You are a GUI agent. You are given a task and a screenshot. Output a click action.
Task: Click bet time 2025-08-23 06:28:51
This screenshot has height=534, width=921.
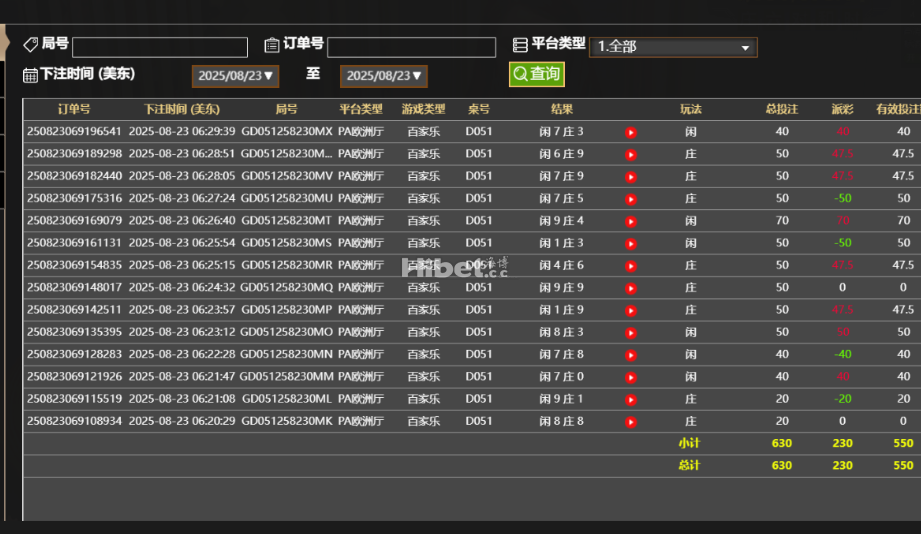coord(182,154)
